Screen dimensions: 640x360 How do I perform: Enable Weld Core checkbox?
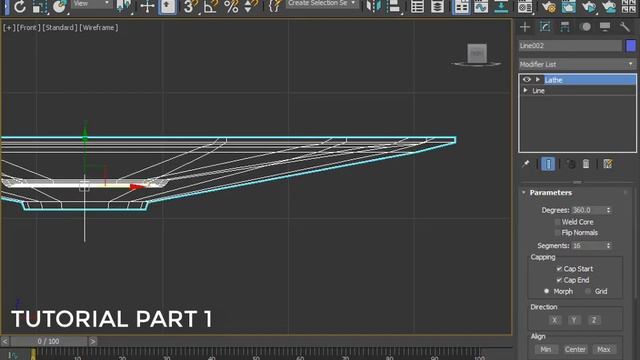[x=558, y=222]
